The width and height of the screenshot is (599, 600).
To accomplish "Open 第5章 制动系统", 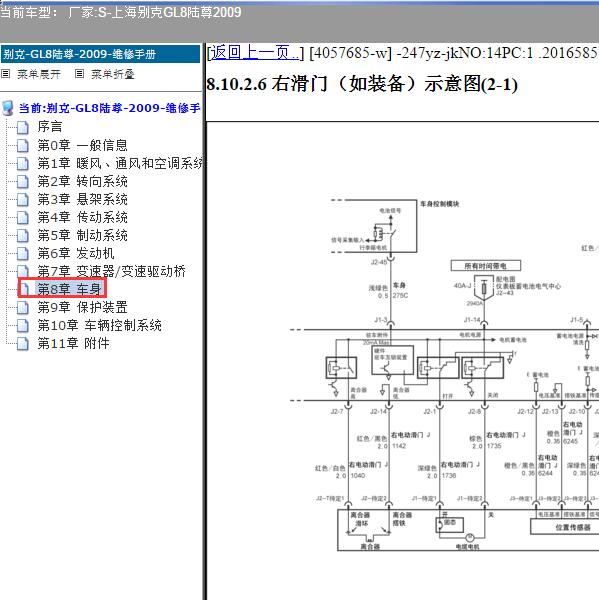I will pyautogui.click(x=82, y=235).
